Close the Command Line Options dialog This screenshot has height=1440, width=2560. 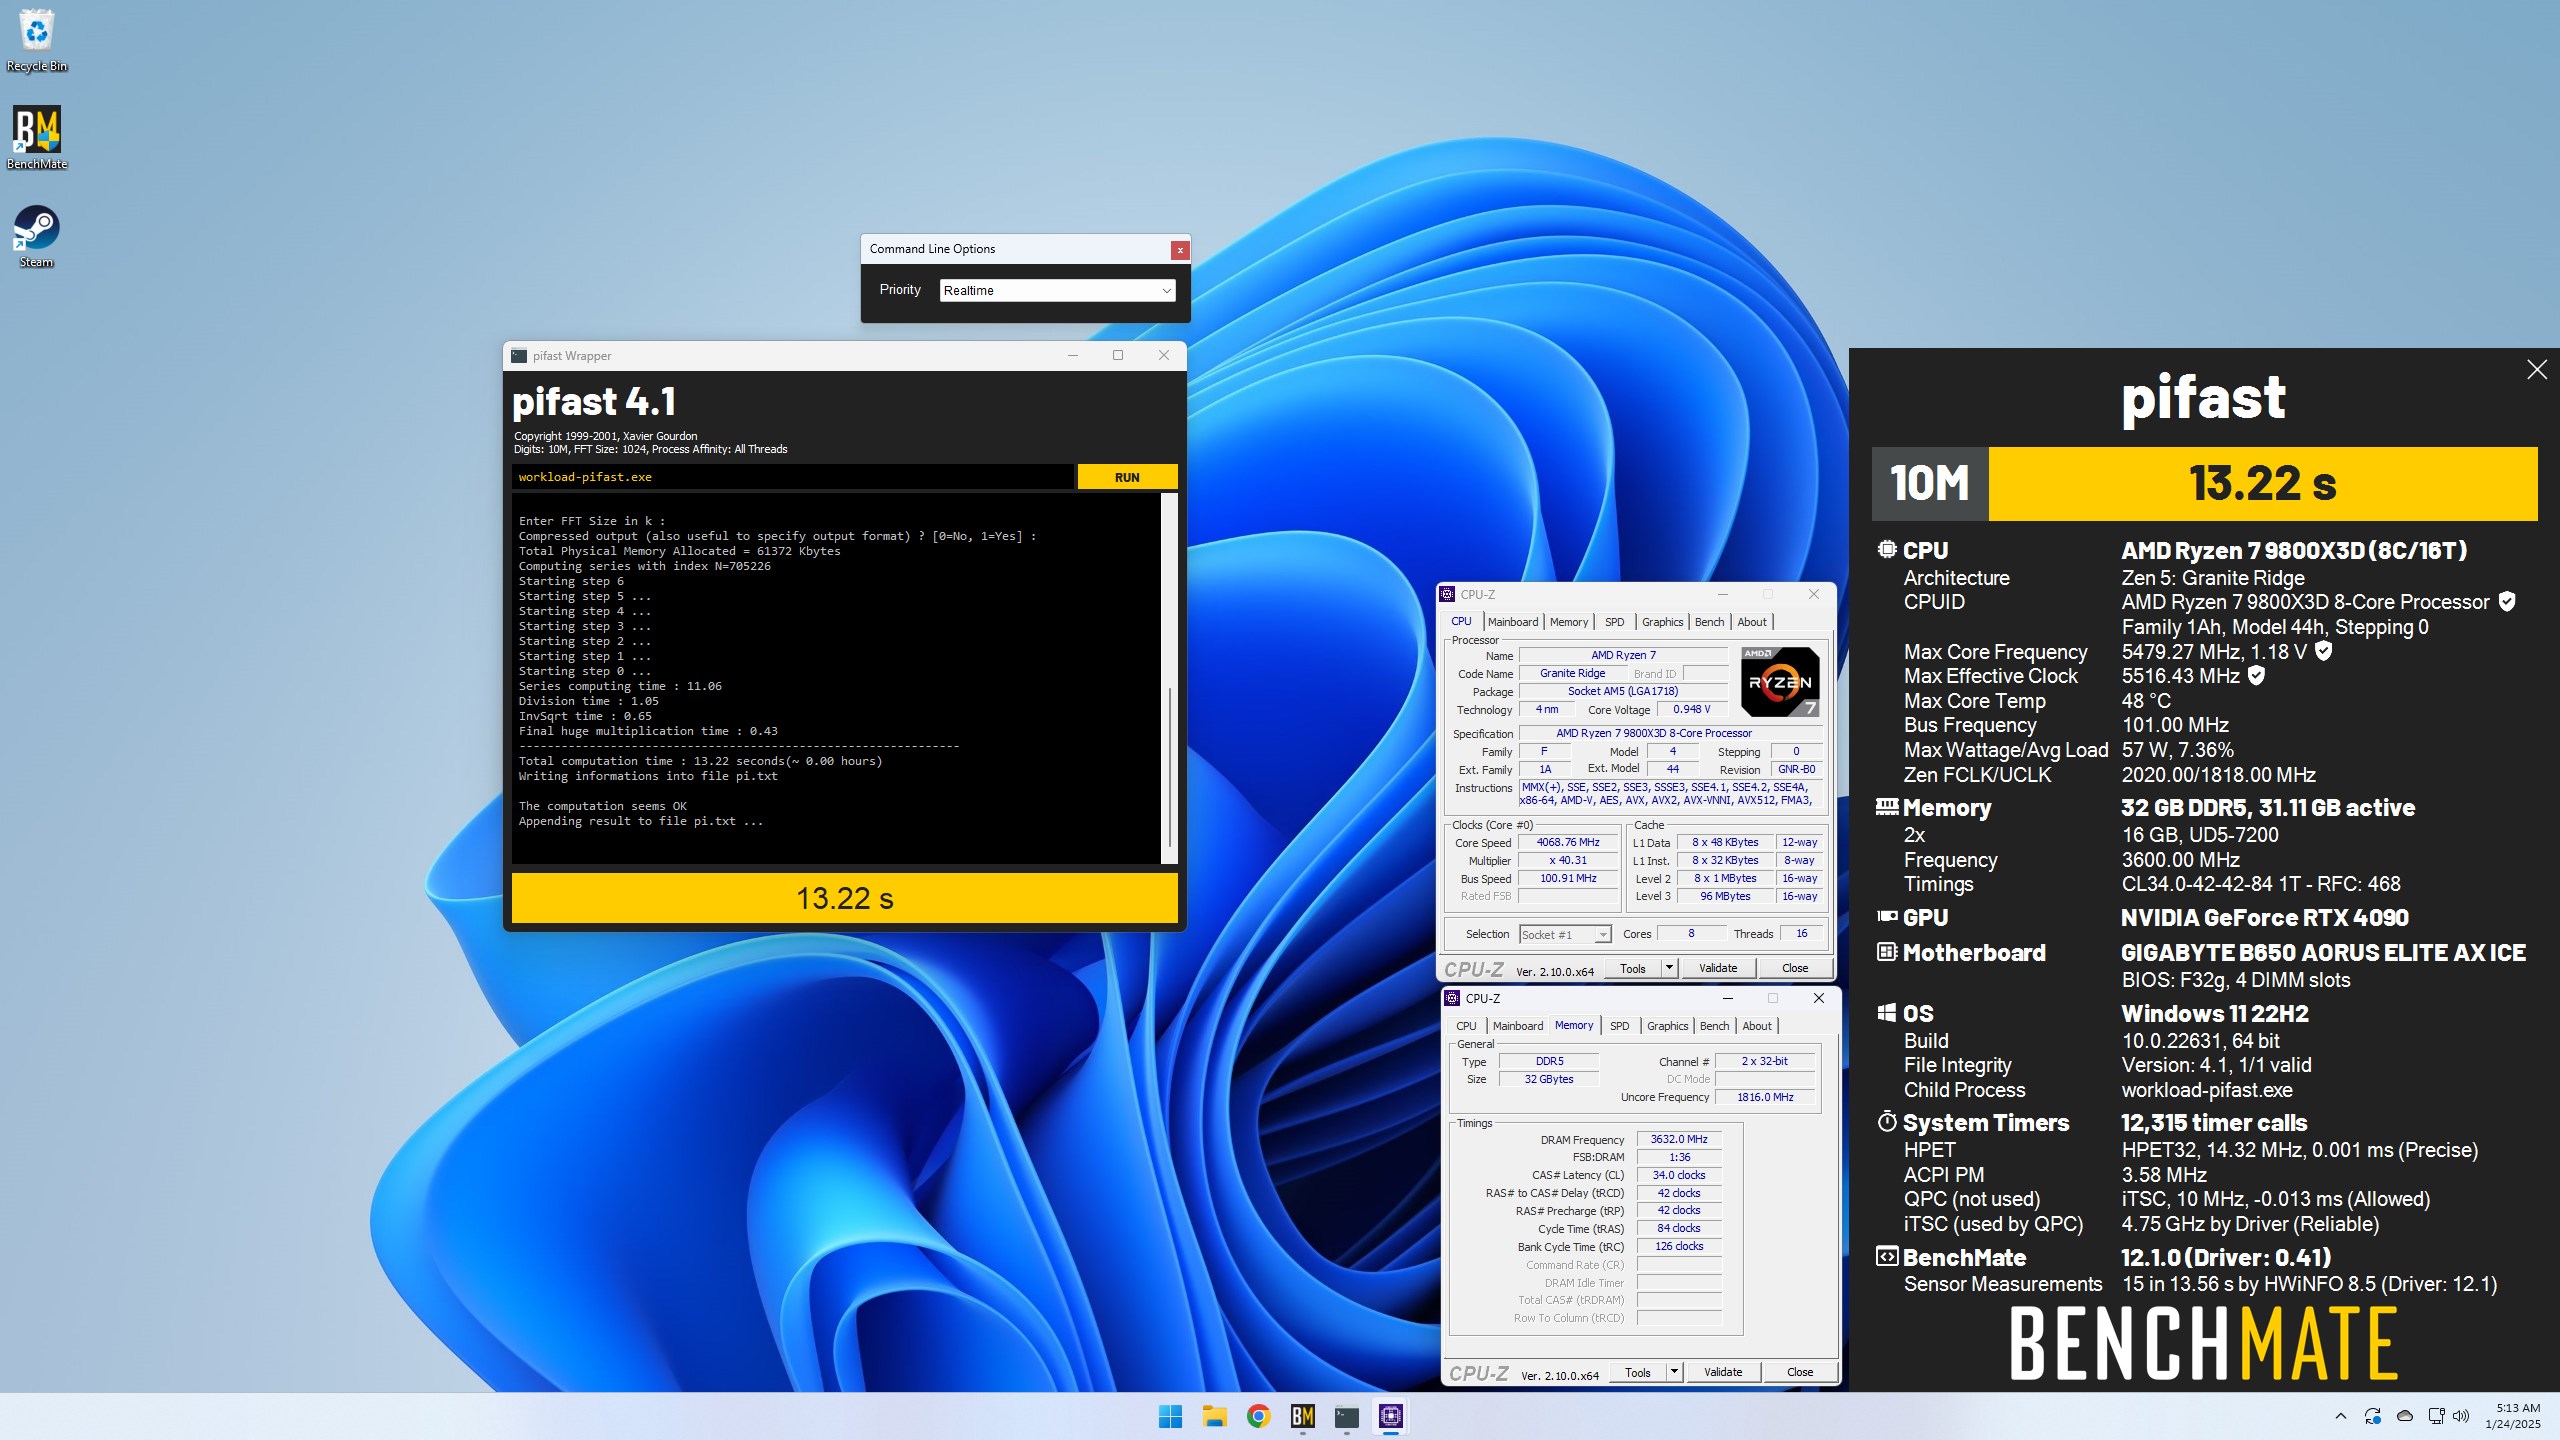(1180, 250)
